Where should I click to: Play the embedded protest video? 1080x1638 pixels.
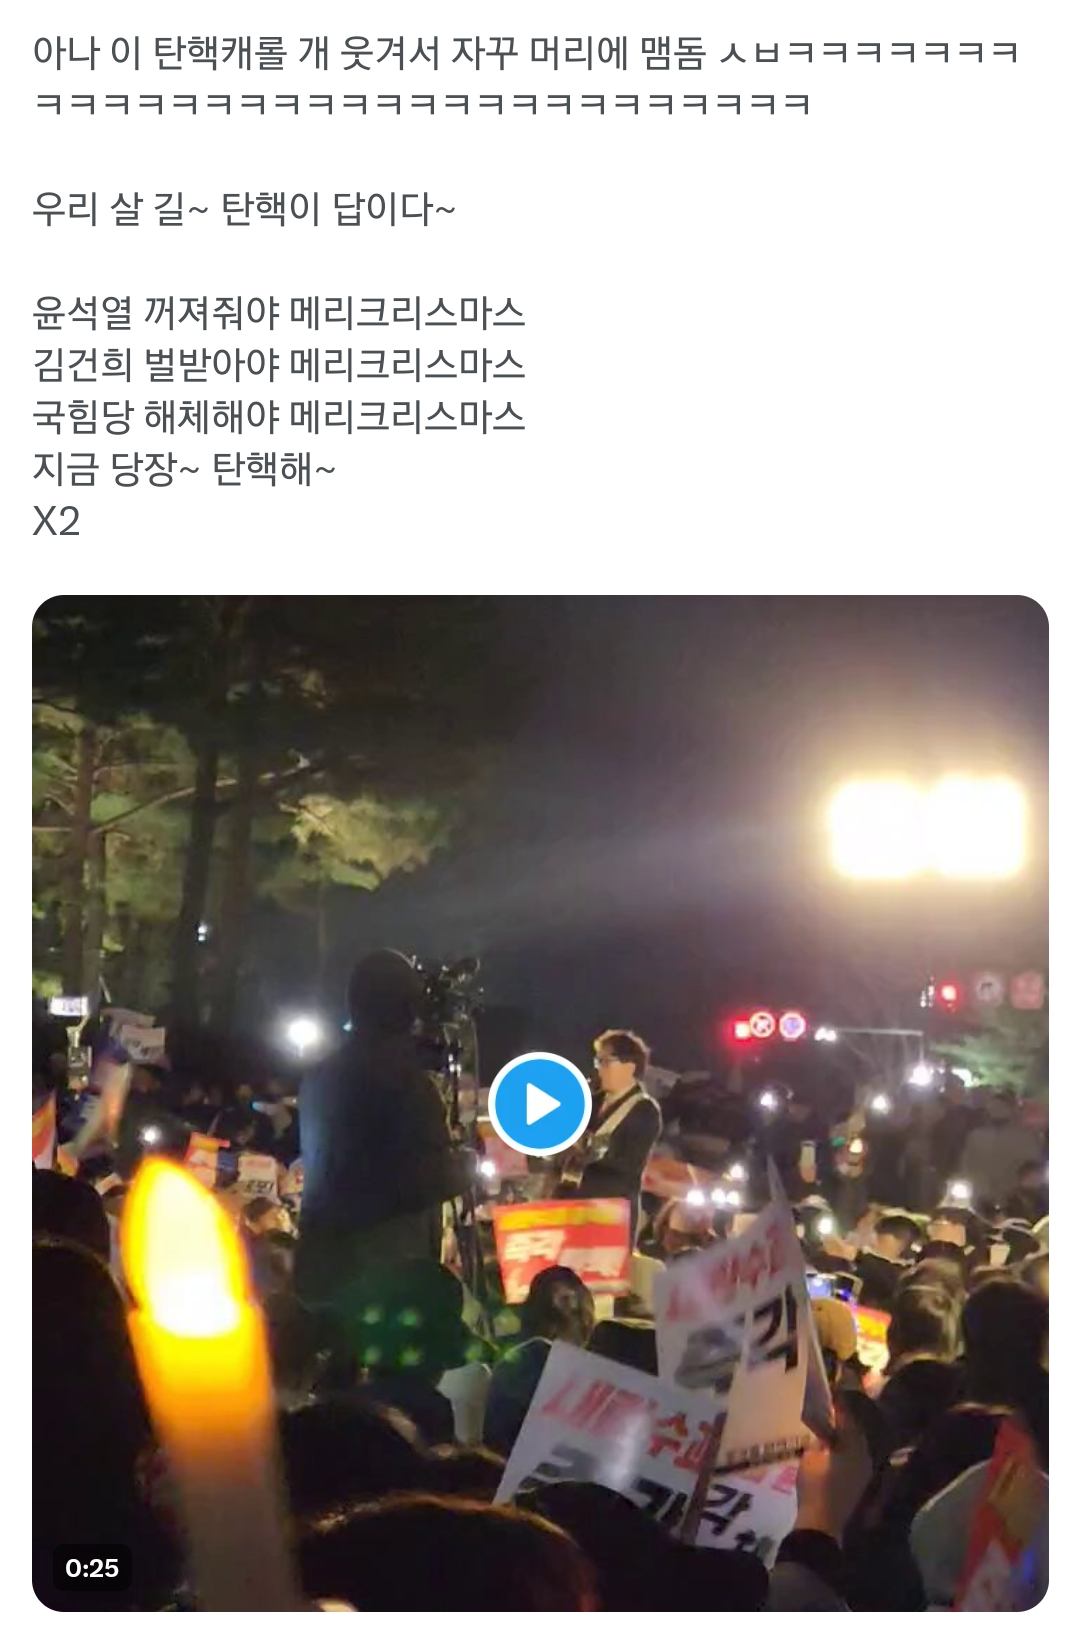(x=540, y=1104)
